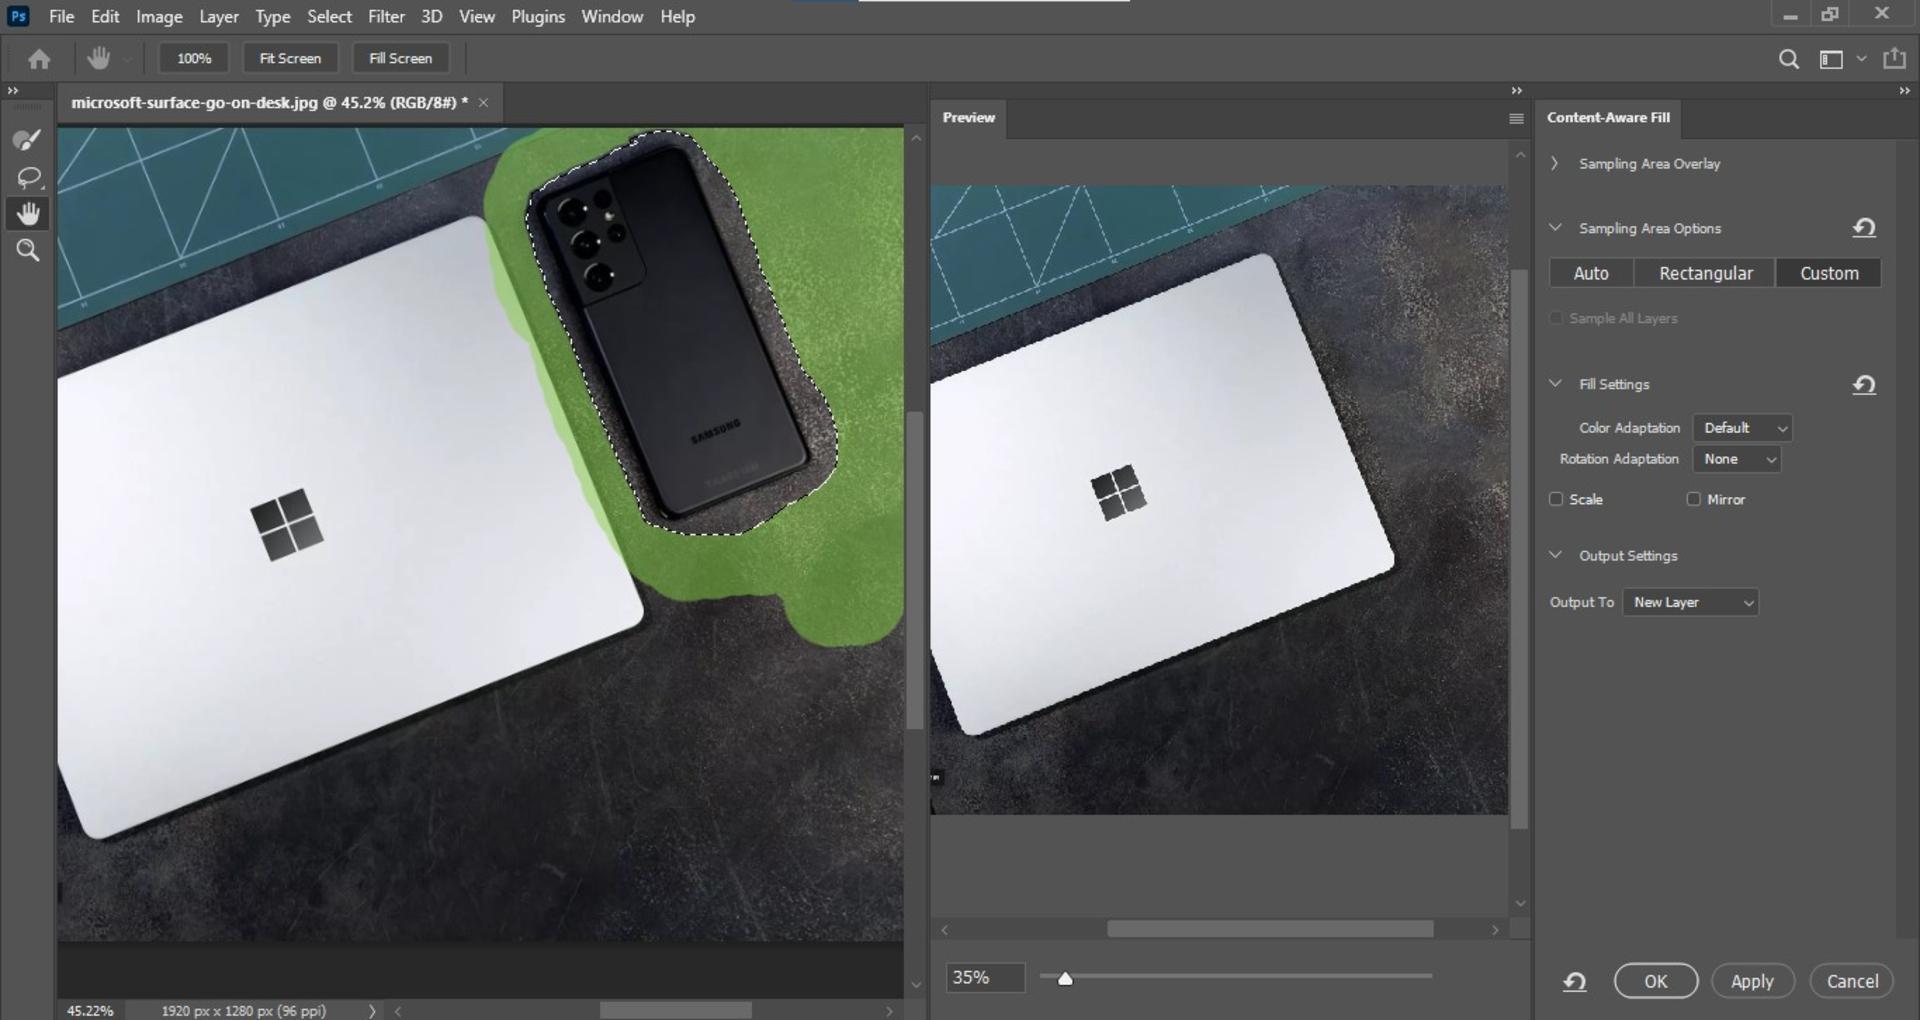Confirm with the OK button
This screenshot has width=1920, height=1020.
1656,982
